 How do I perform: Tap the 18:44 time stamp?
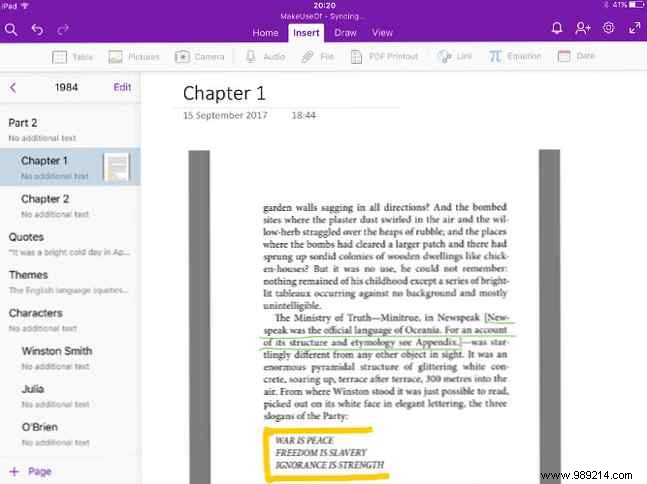(x=304, y=116)
